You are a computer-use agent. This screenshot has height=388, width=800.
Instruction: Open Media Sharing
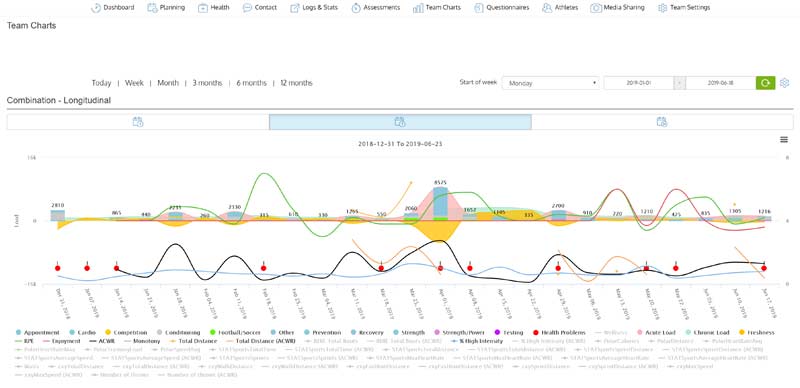coord(617,8)
